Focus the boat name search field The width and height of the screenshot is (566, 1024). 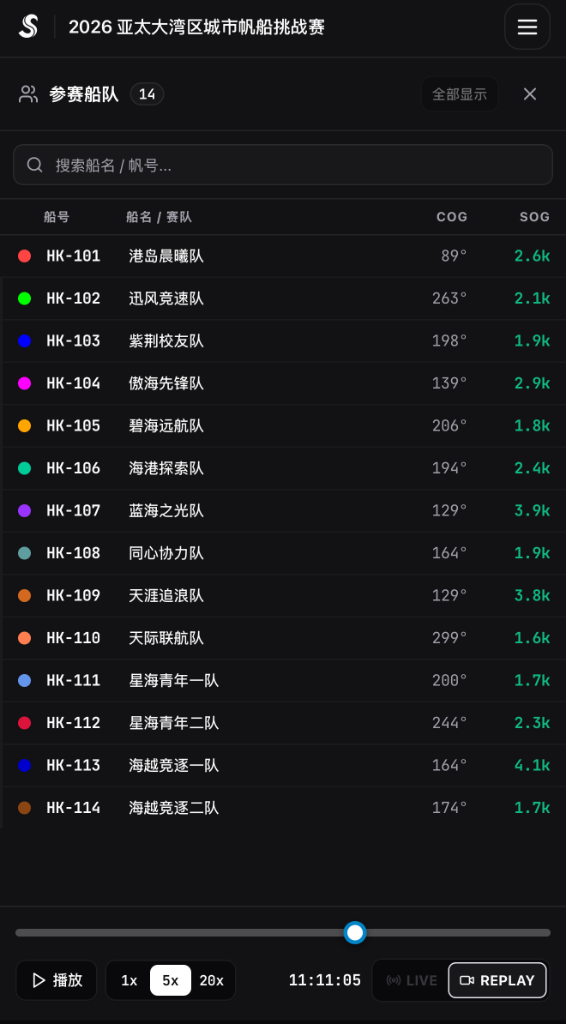pos(283,165)
